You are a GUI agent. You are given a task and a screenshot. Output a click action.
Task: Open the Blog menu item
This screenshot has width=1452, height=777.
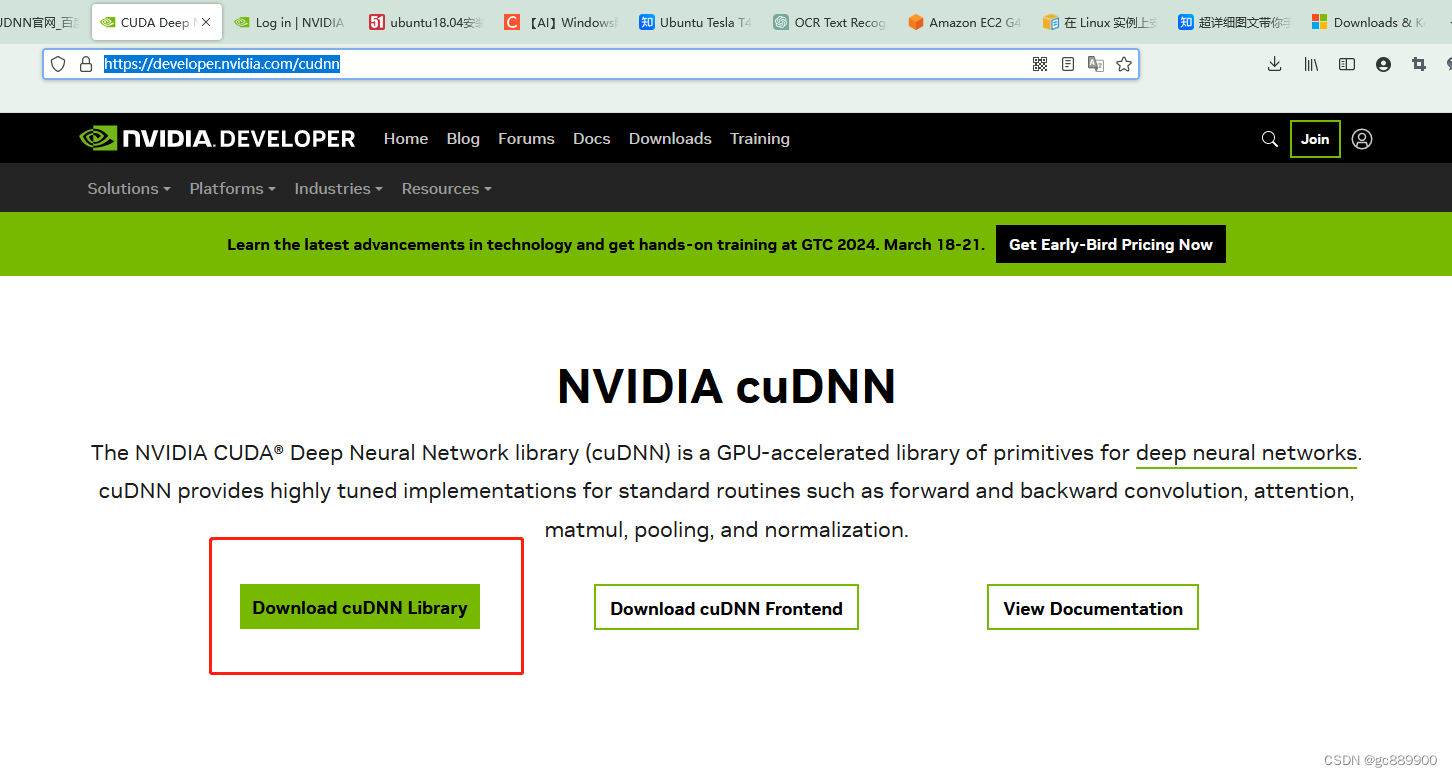(x=463, y=139)
